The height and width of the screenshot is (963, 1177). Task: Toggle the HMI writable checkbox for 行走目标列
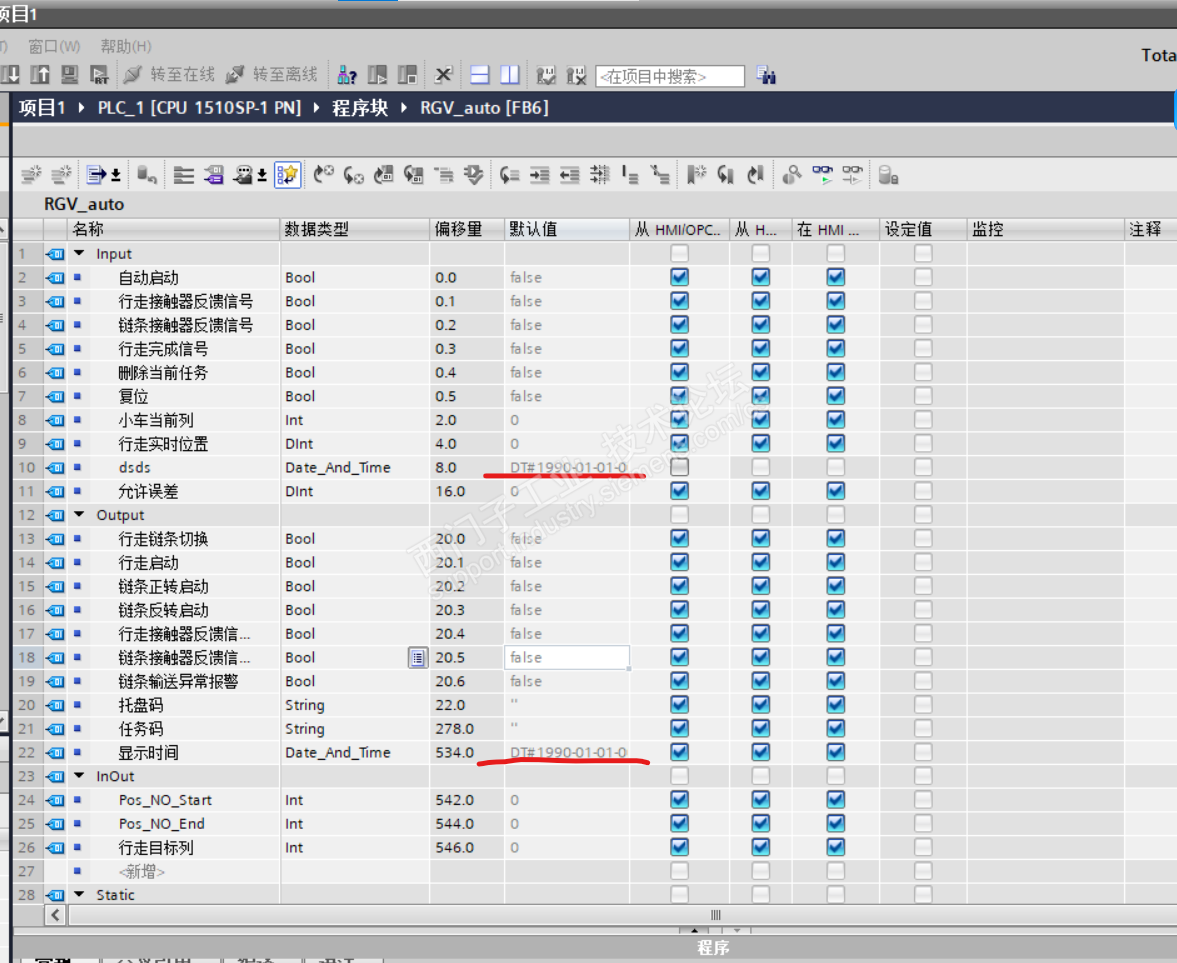coord(760,847)
